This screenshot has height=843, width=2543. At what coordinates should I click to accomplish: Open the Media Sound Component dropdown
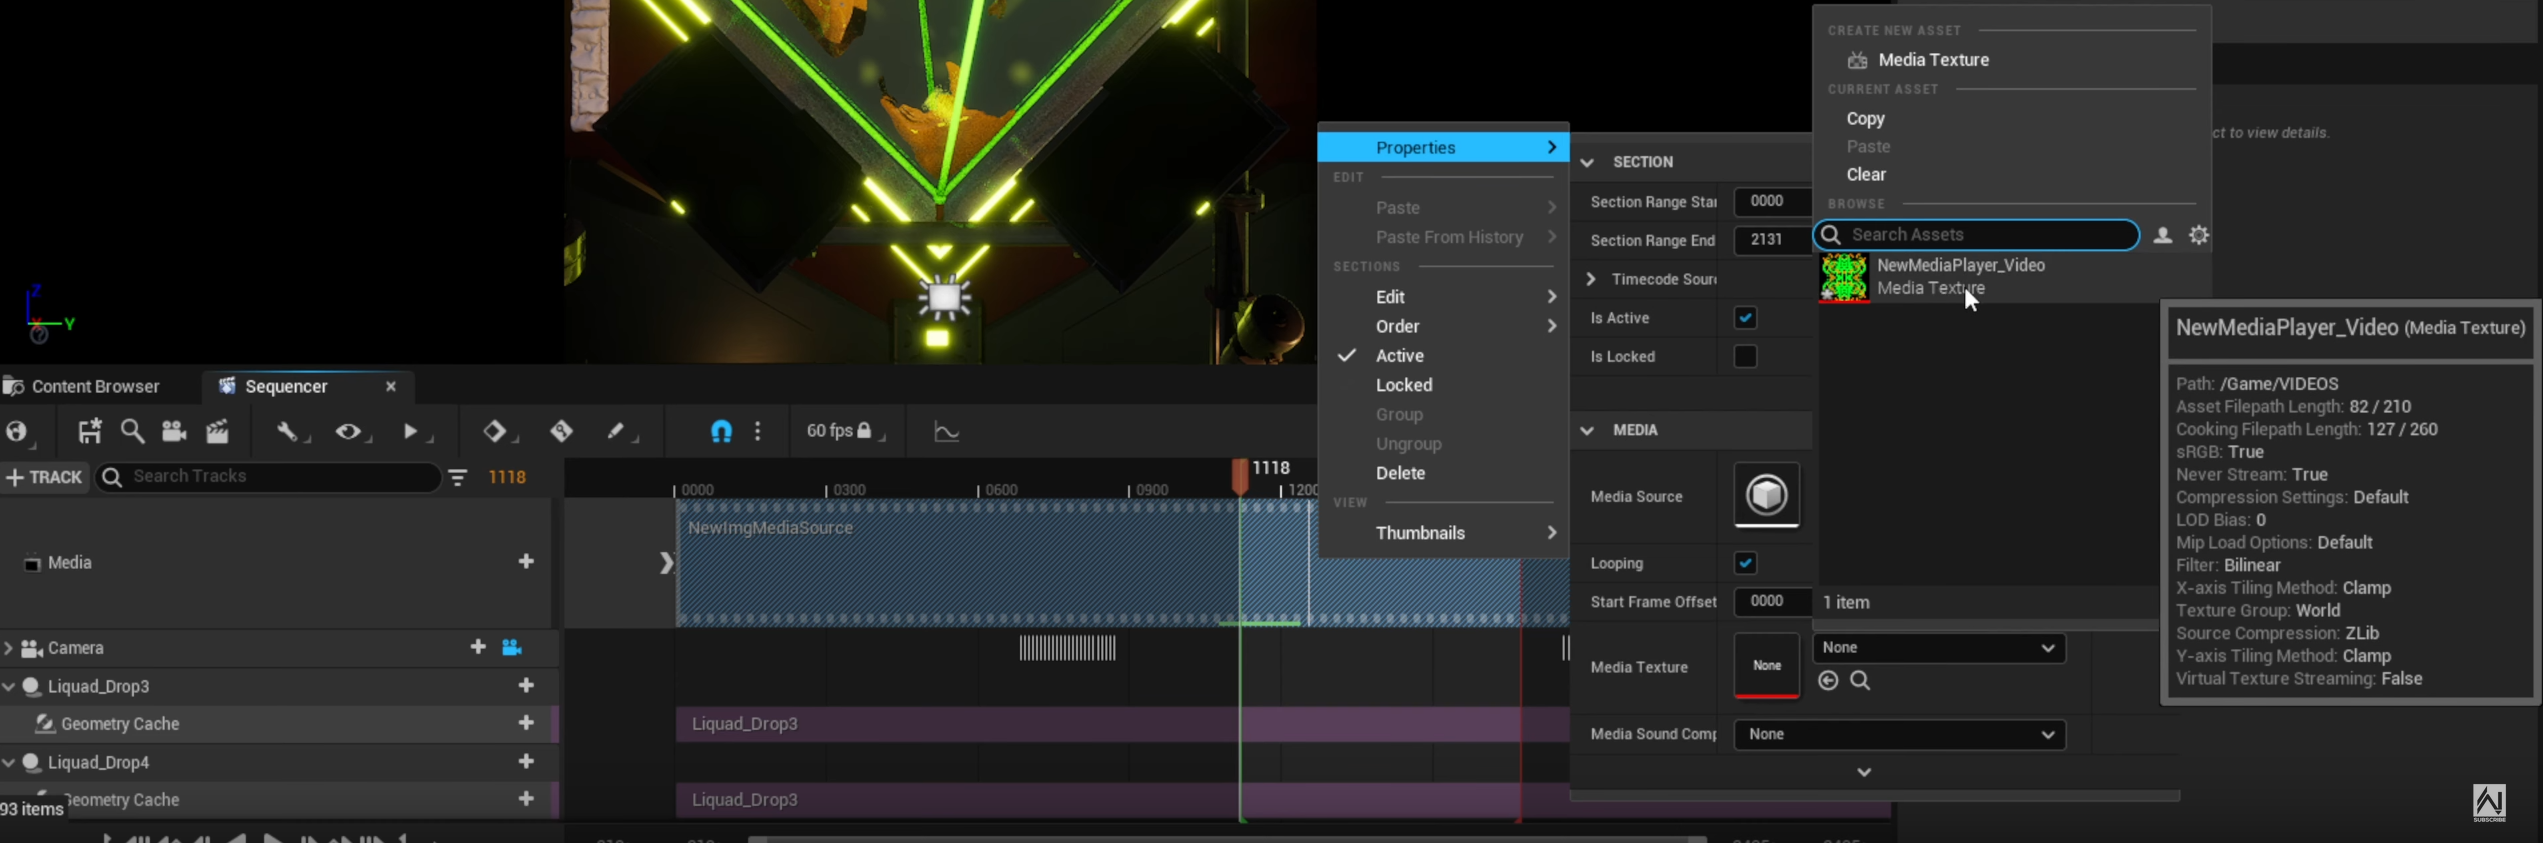1898,734
